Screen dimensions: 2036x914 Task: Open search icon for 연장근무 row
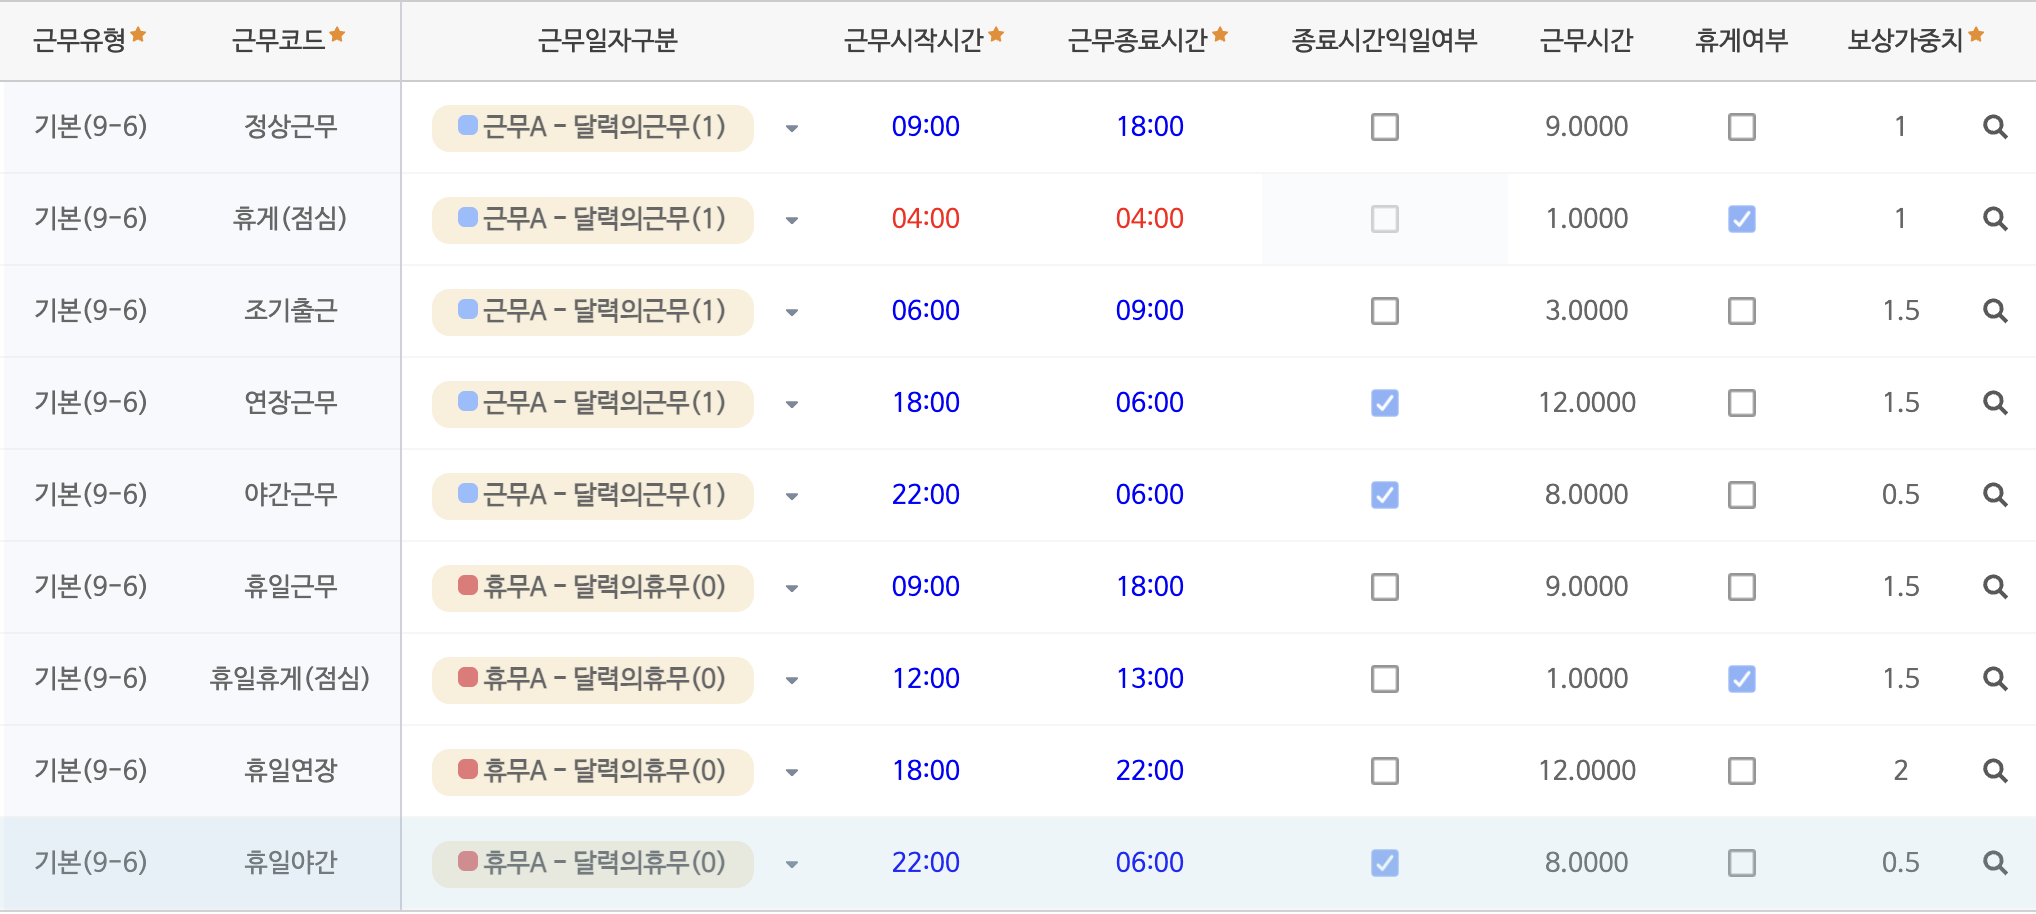click(1995, 403)
